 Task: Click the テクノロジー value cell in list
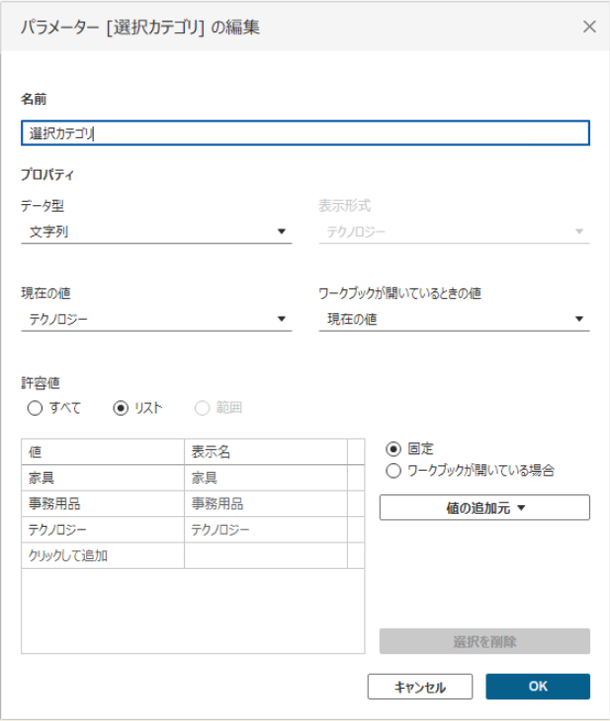click(102, 530)
